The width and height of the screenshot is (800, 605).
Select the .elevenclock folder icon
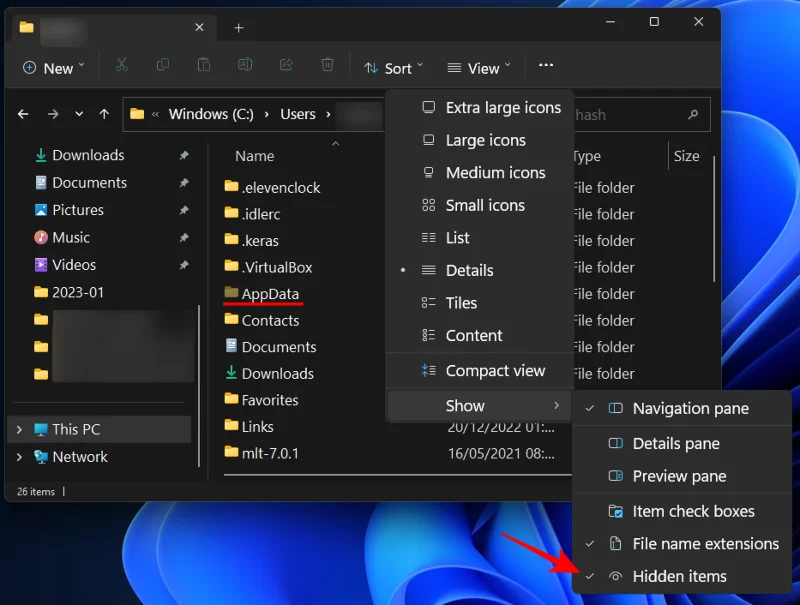pyautogui.click(x=231, y=187)
